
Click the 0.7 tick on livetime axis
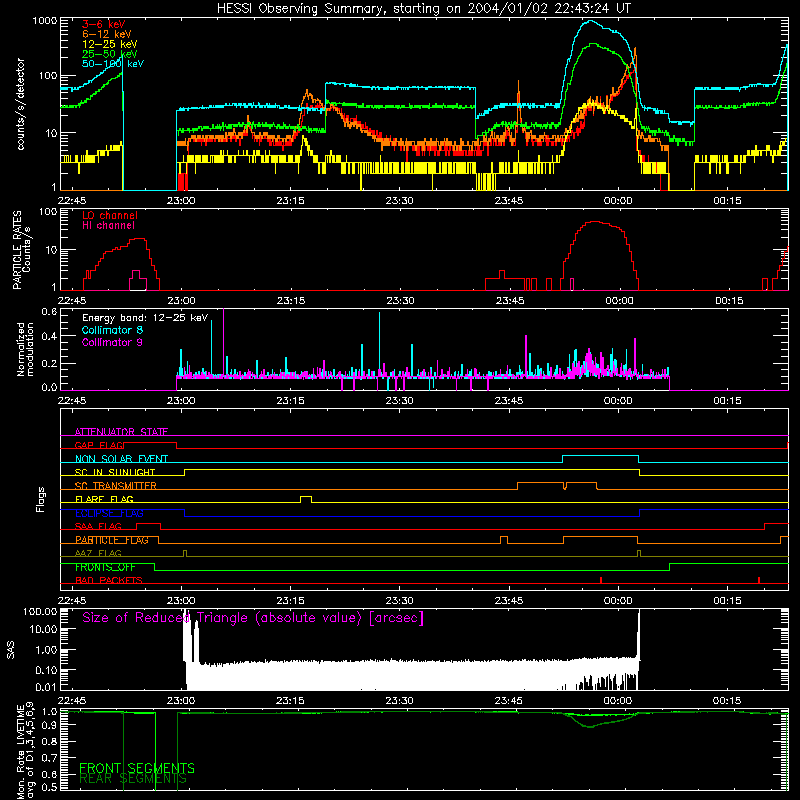(x=49, y=758)
